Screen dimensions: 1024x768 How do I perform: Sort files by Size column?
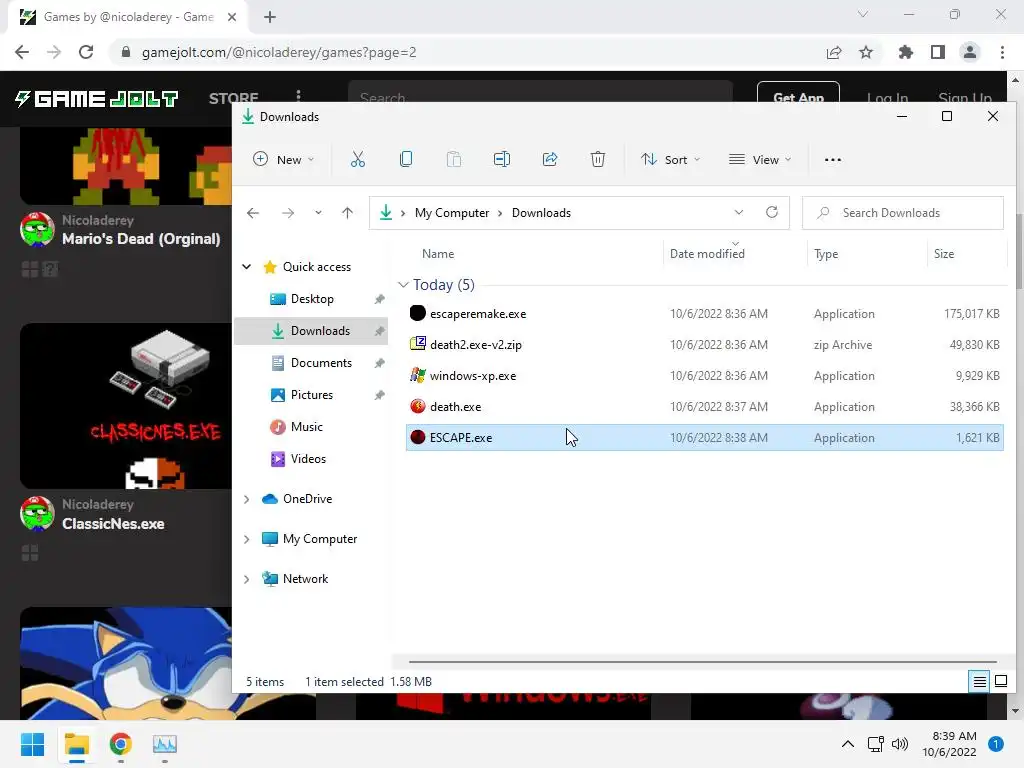[943, 254]
